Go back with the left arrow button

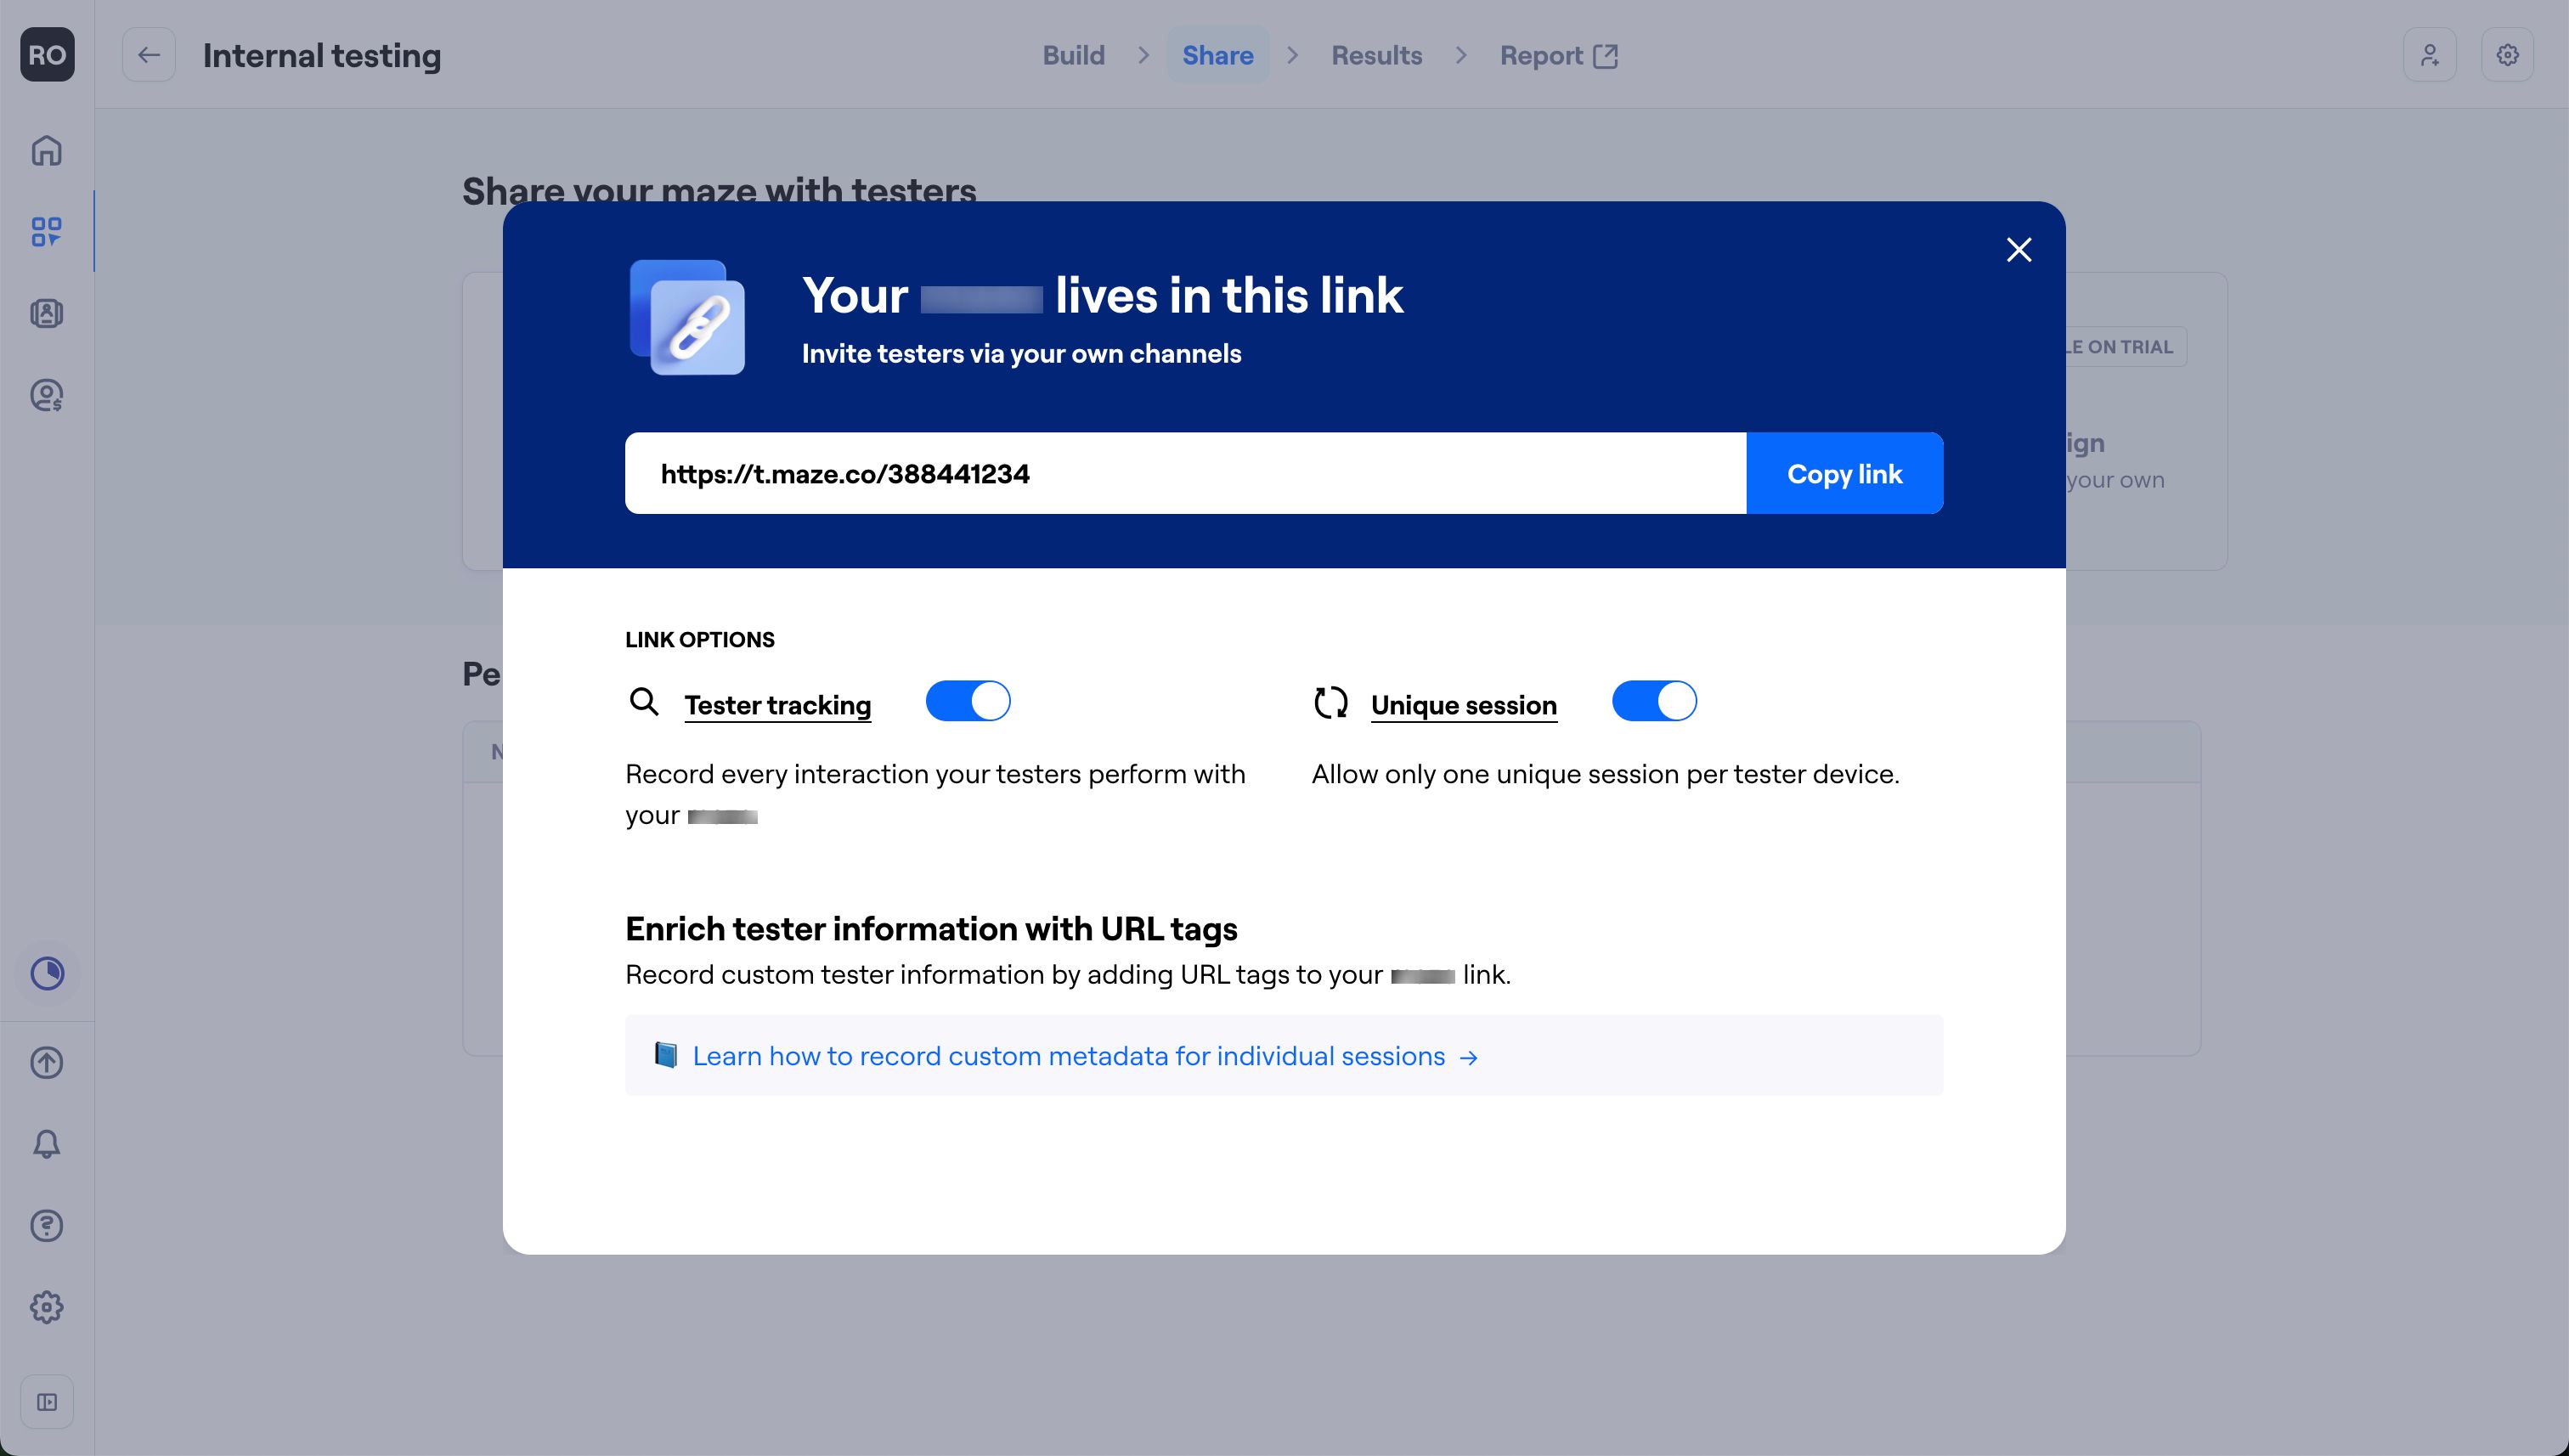pos(149,55)
